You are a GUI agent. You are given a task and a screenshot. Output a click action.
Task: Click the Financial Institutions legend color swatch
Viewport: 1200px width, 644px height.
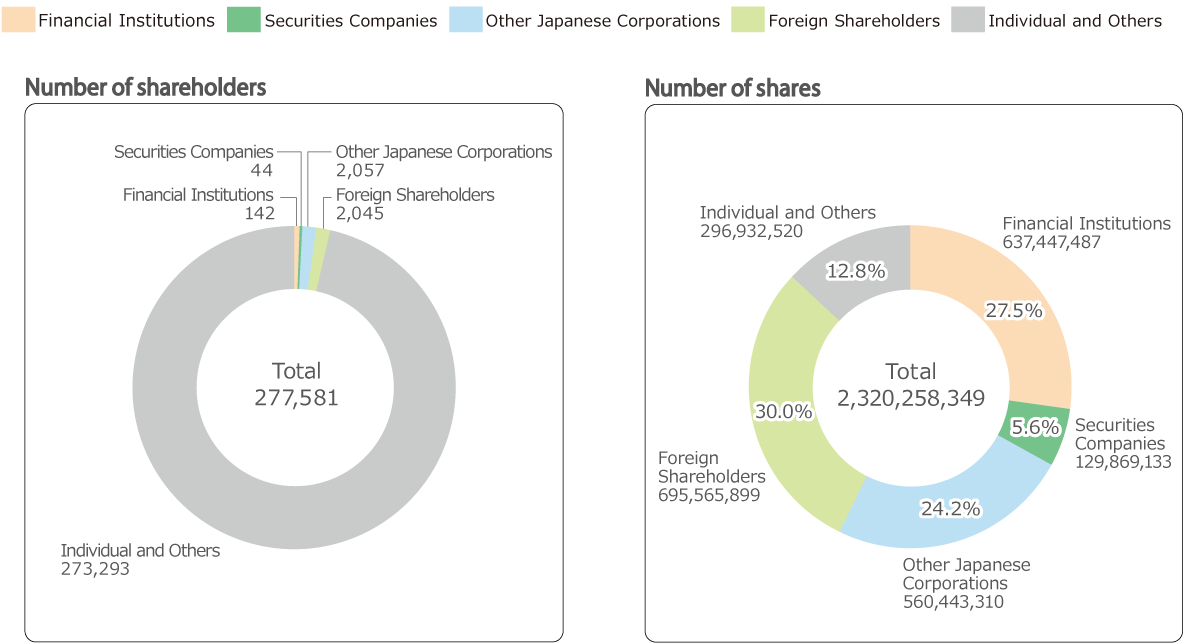tap(17, 19)
